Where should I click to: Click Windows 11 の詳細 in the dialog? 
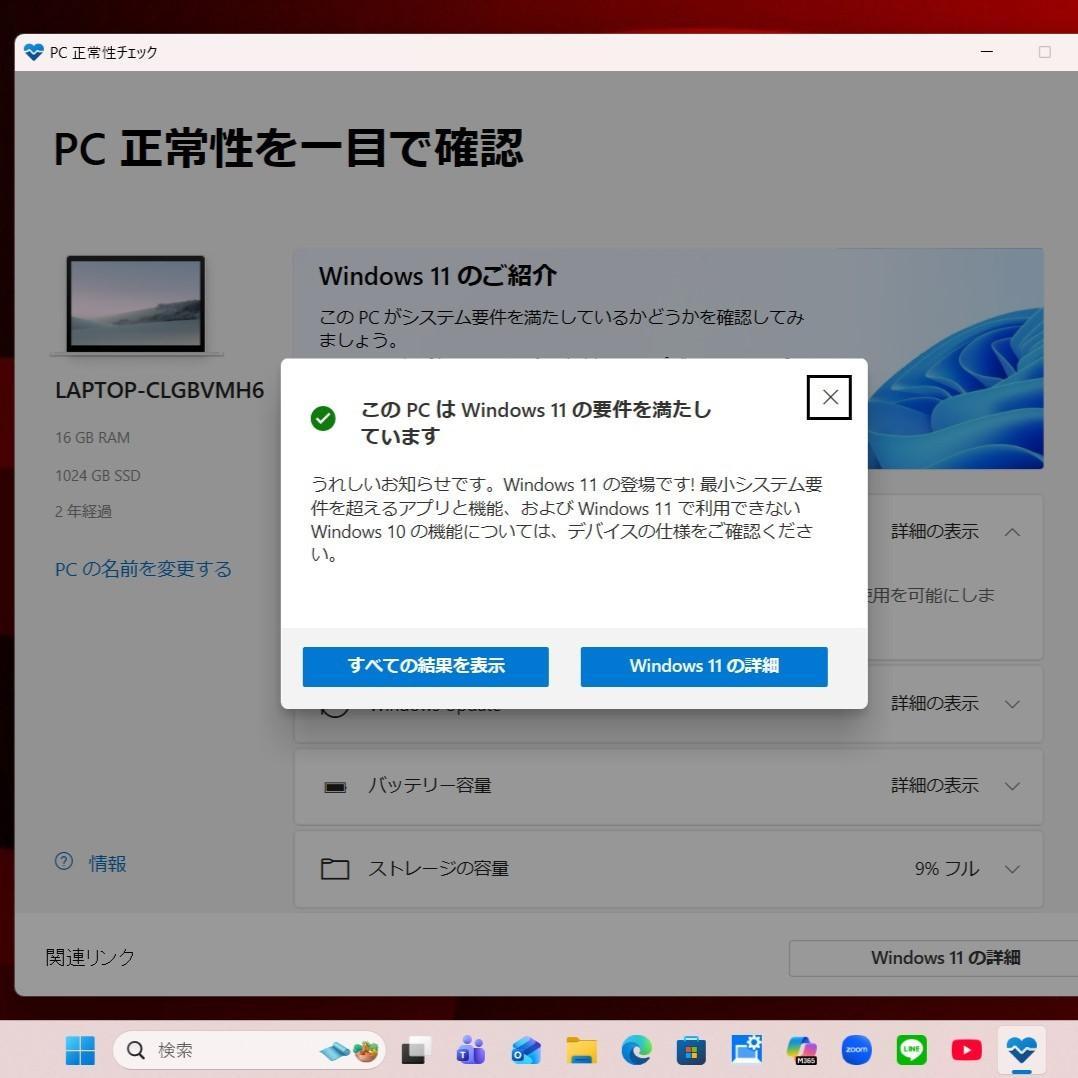click(x=703, y=666)
